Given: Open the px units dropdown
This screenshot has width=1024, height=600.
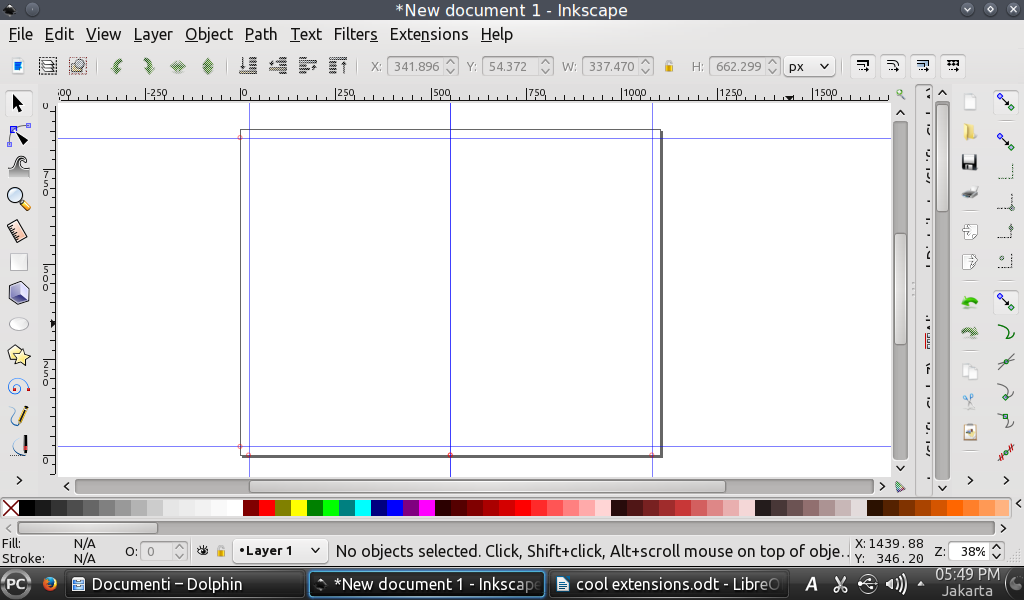Looking at the screenshot, I should click(x=809, y=67).
